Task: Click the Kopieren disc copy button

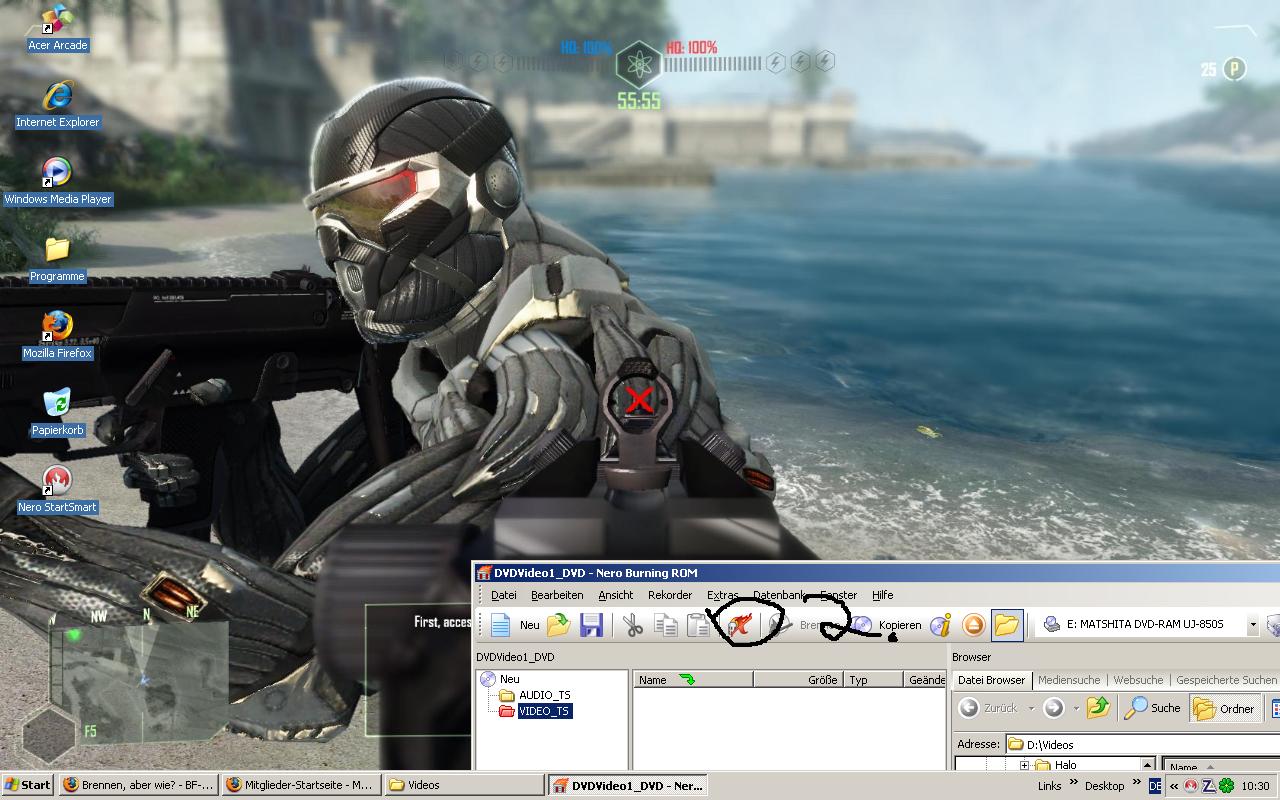Action: pos(889,625)
